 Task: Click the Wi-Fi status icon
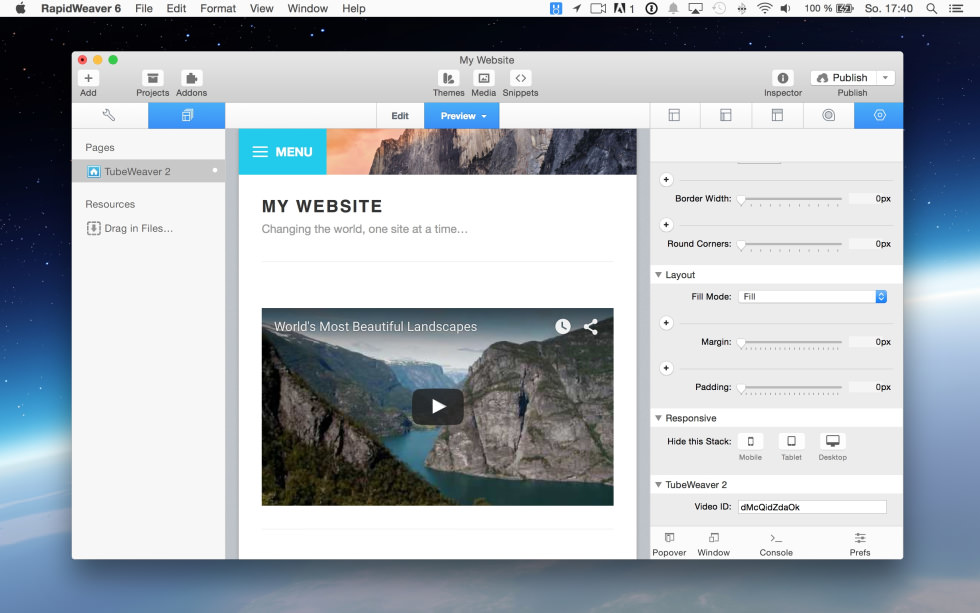(x=764, y=9)
